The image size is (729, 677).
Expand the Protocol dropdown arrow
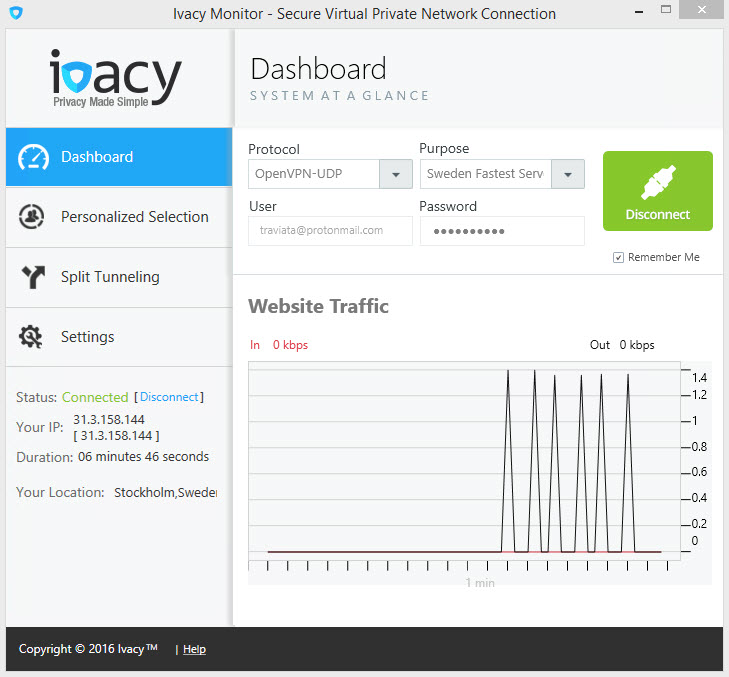point(396,174)
